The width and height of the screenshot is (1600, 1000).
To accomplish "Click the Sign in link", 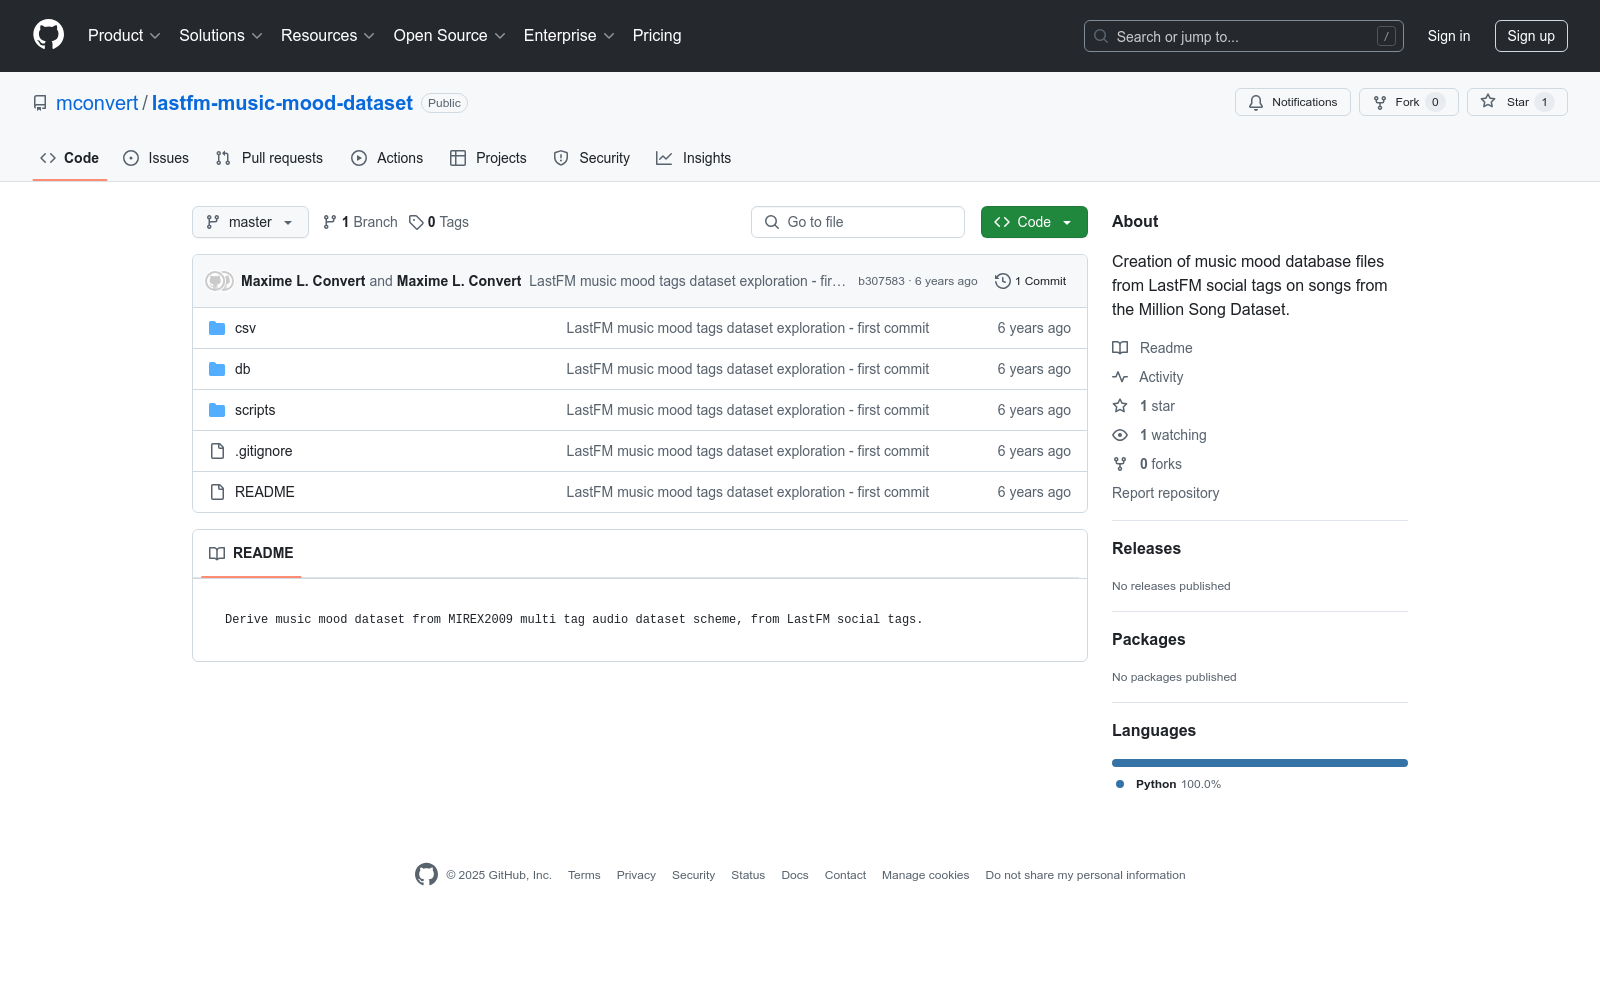I will (1449, 36).
